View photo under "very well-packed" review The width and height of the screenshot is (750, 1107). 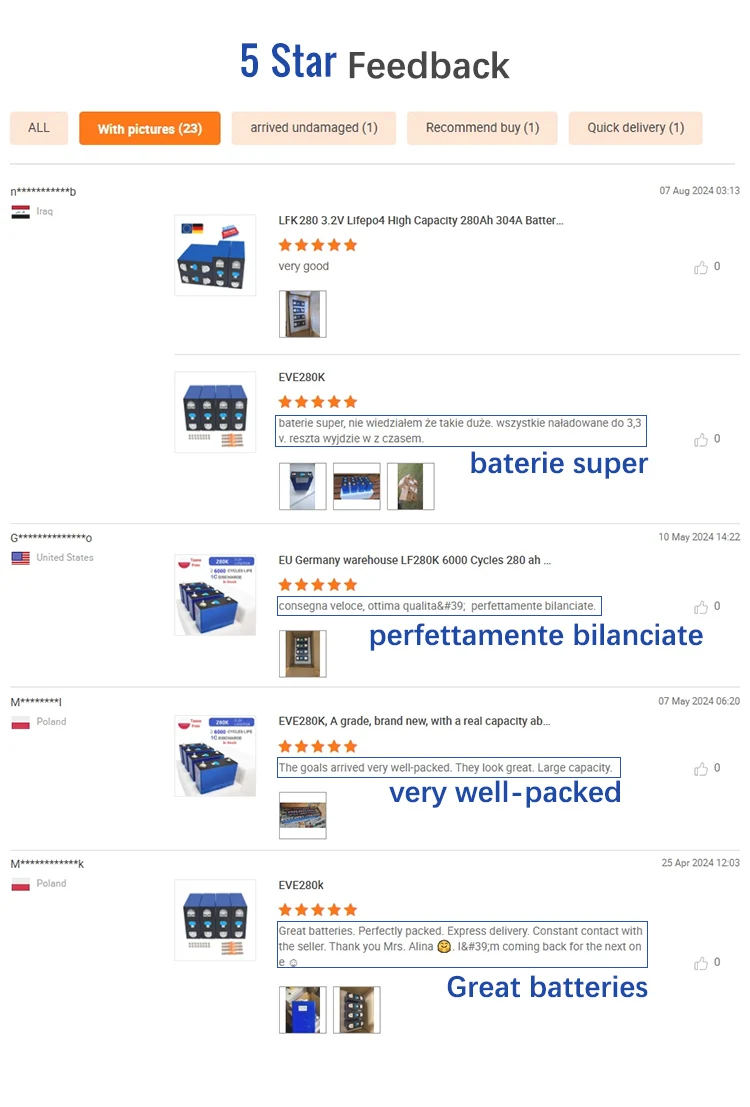[x=302, y=815]
